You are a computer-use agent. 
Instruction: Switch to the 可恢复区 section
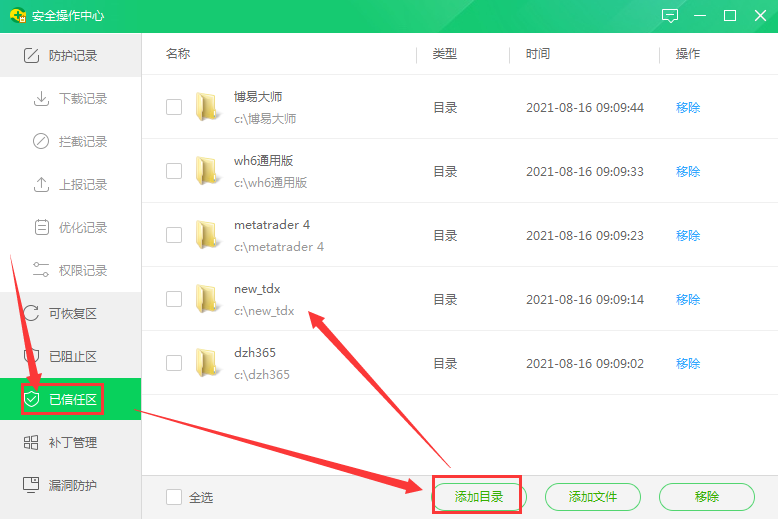[x=70, y=313]
